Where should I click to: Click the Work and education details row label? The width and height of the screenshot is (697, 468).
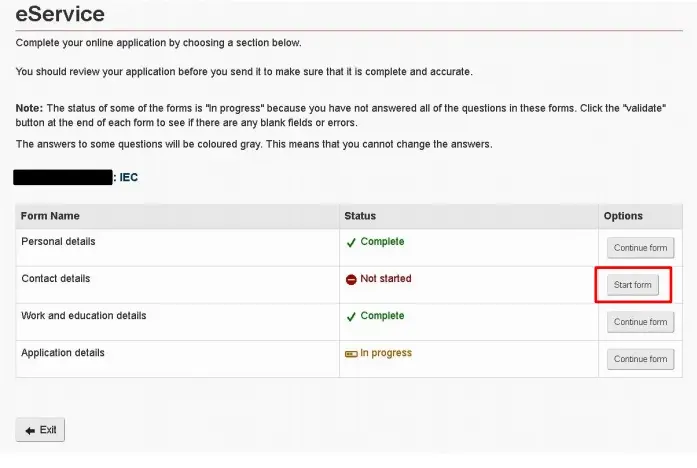click(x=84, y=316)
